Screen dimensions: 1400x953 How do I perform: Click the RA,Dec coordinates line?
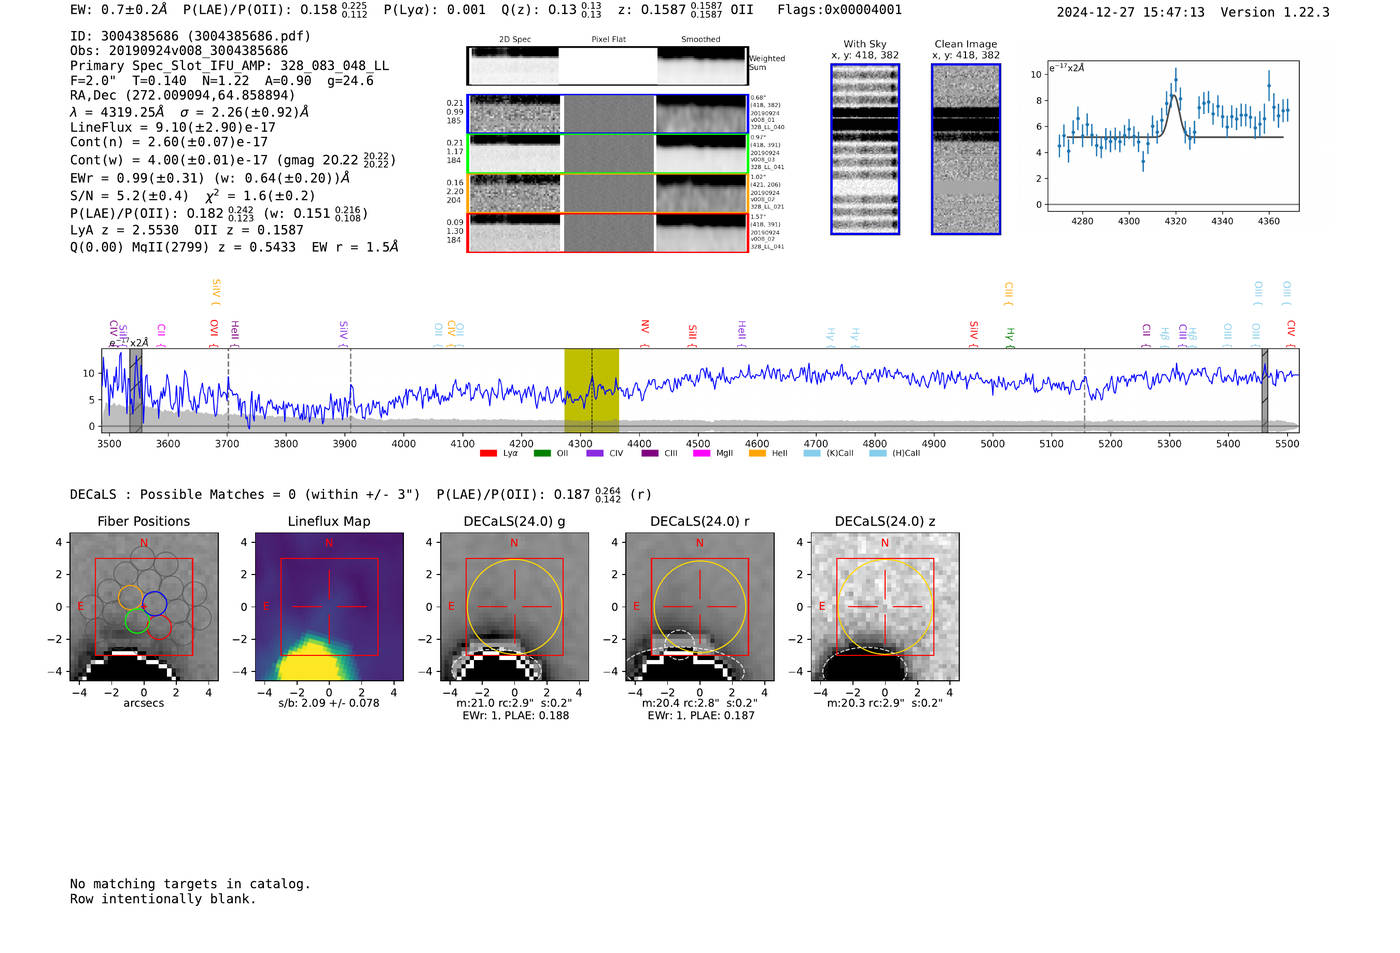click(x=183, y=96)
